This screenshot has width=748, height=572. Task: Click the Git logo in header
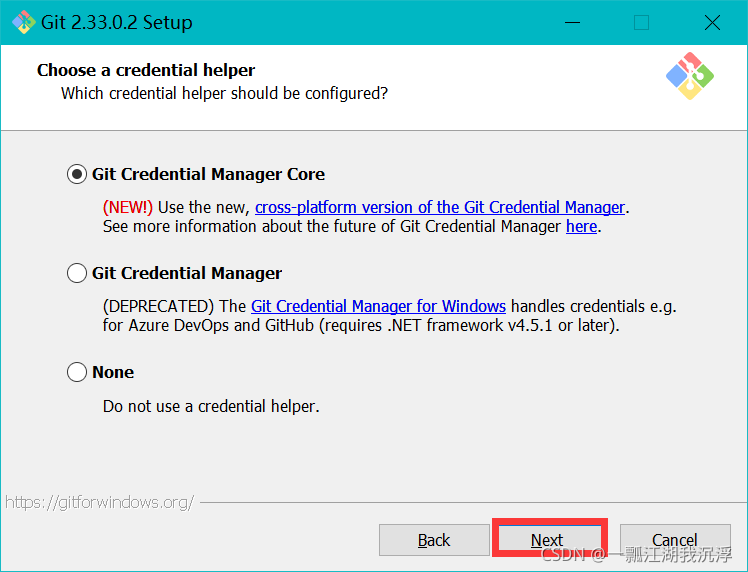[x=690, y=76]
